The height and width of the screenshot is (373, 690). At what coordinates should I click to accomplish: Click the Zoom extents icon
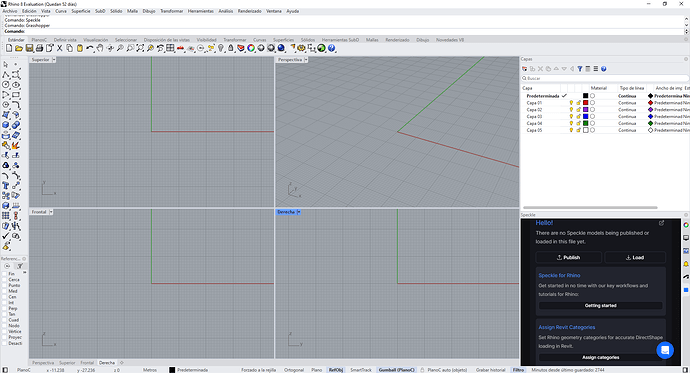140,48
